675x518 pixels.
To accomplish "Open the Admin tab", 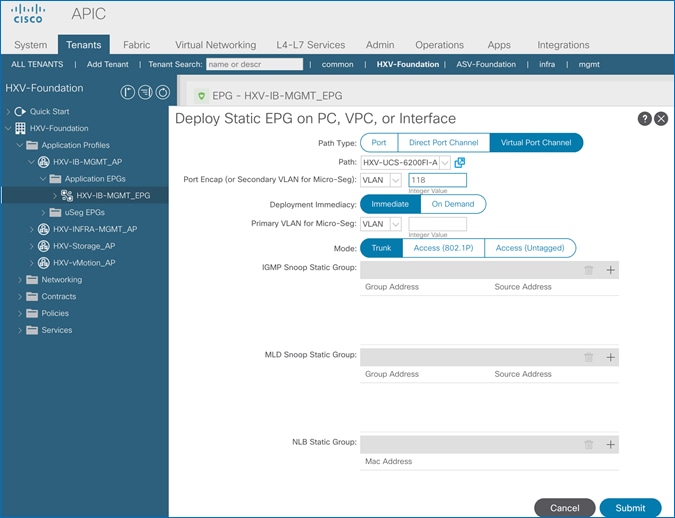I will (x=380, y=45).
